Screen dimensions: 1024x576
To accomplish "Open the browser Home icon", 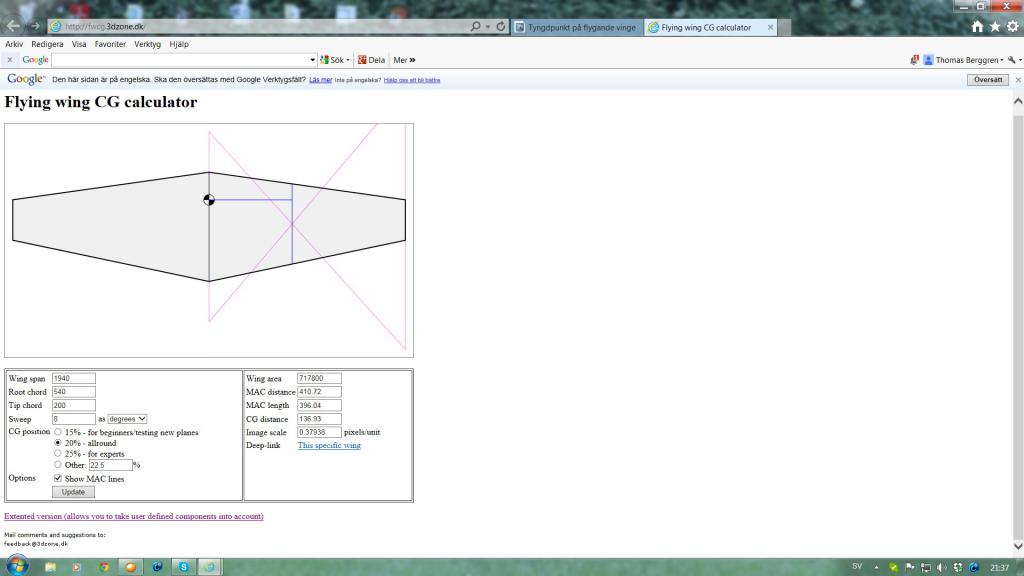I will 978,27.
